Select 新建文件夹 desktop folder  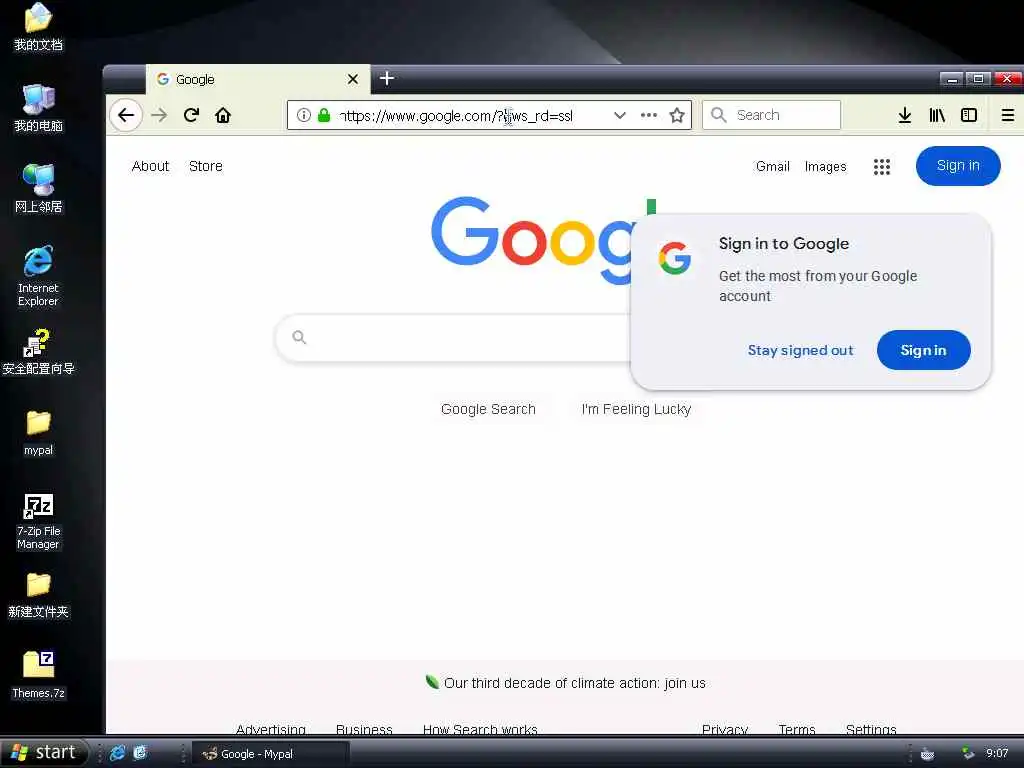38,595
